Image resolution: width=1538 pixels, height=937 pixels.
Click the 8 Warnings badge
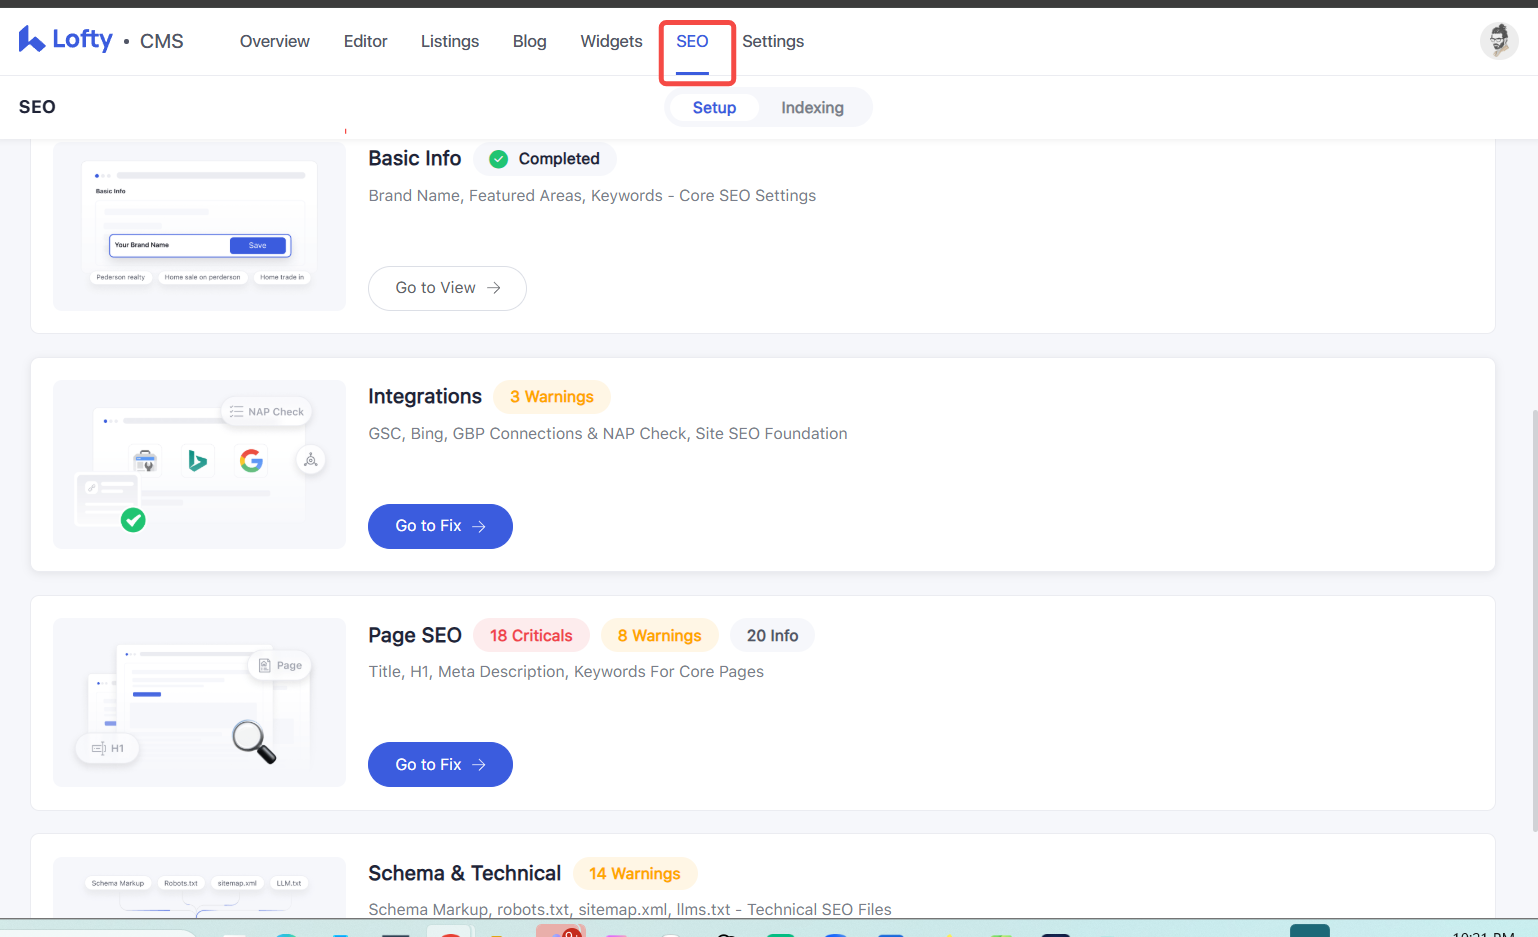point(659,635)
